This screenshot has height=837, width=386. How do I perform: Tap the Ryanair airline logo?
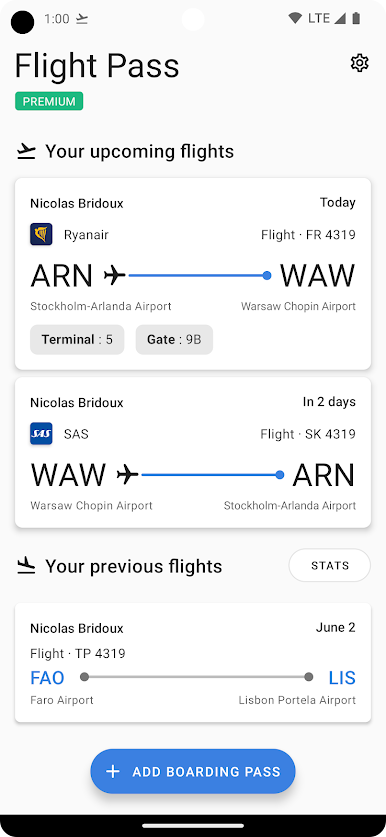click(41, 234)
